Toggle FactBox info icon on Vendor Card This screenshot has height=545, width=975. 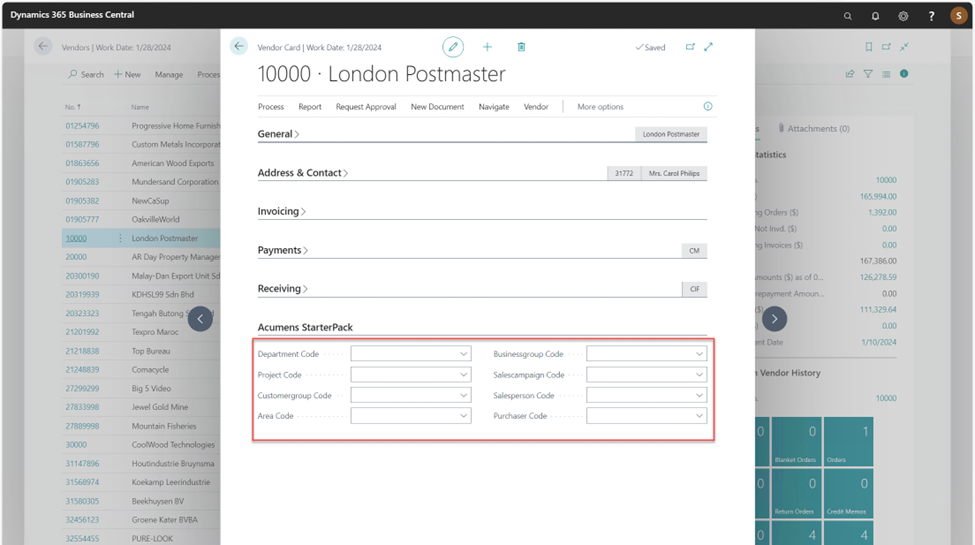(x=708, y=106)
